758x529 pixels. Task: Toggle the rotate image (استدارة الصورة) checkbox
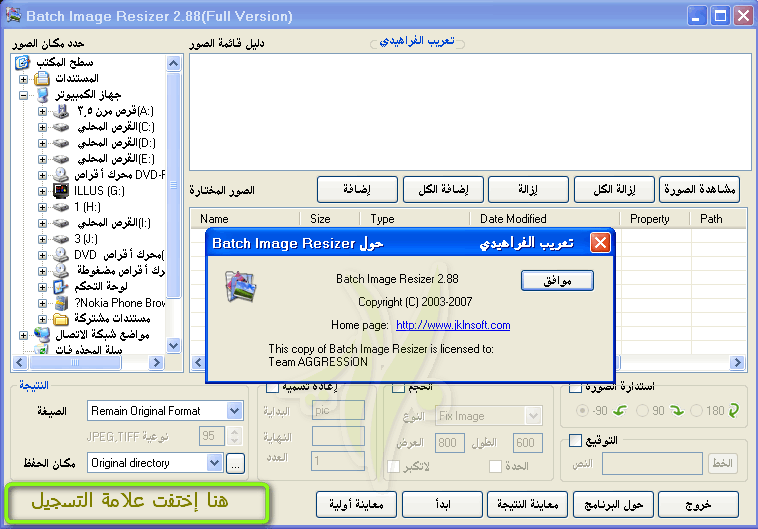(x=575, y=388)
